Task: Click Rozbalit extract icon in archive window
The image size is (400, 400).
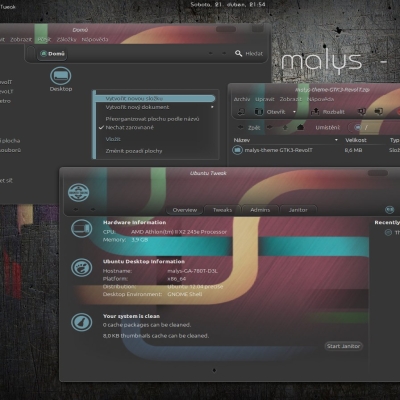Action: pyautogui.click(x=315, y=112)
